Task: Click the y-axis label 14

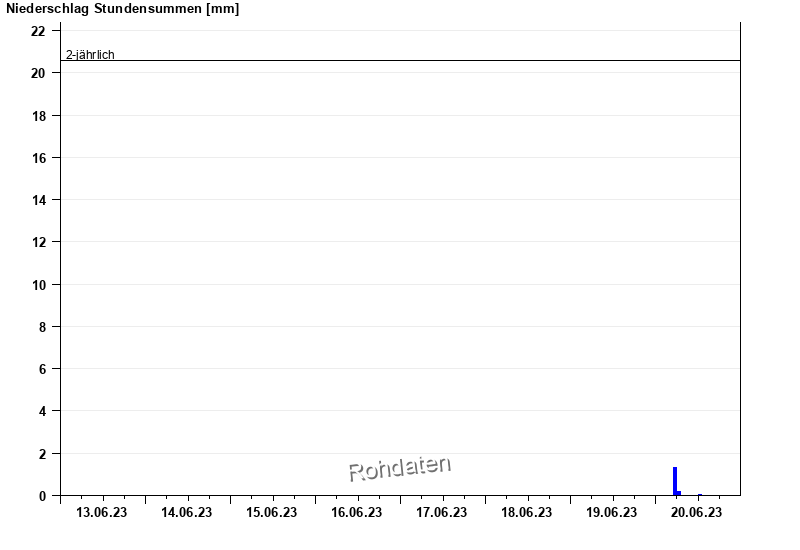Action: (x=39, y=200)
